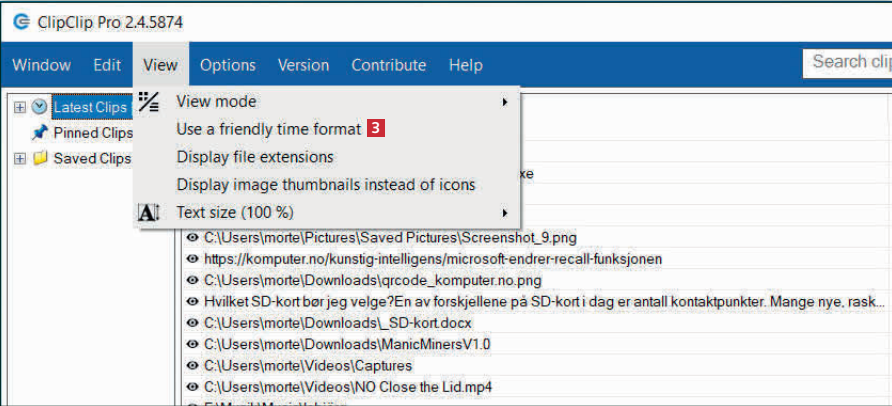This screenshot has width=892, height=406.
Task: Select the Downloads\_SD-kort.docx clip
Action: tap(338, 323)
